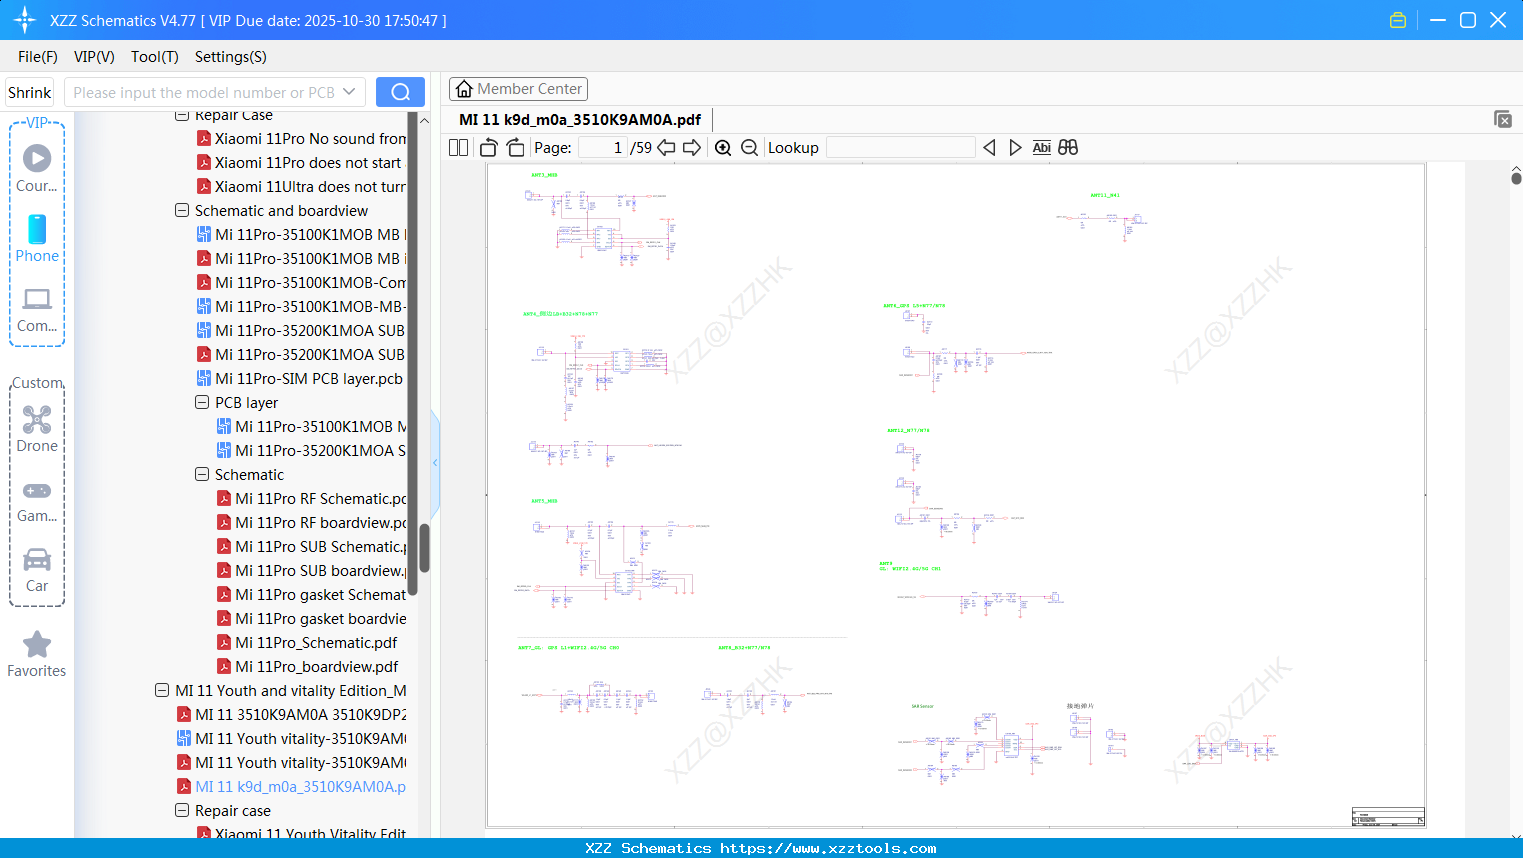Click the yellow VIP icon in title bar

(x=1398, y=20)
